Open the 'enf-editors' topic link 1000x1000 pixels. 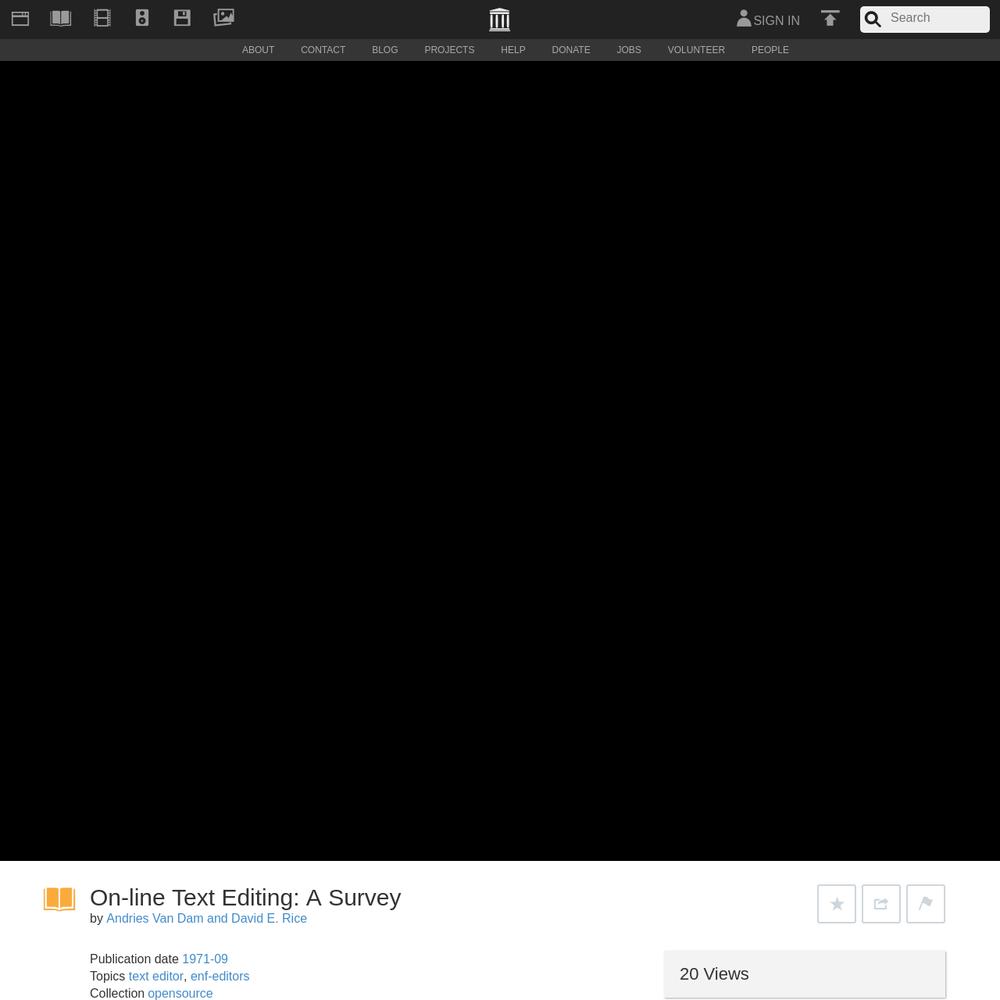click(x=219, y=976)
